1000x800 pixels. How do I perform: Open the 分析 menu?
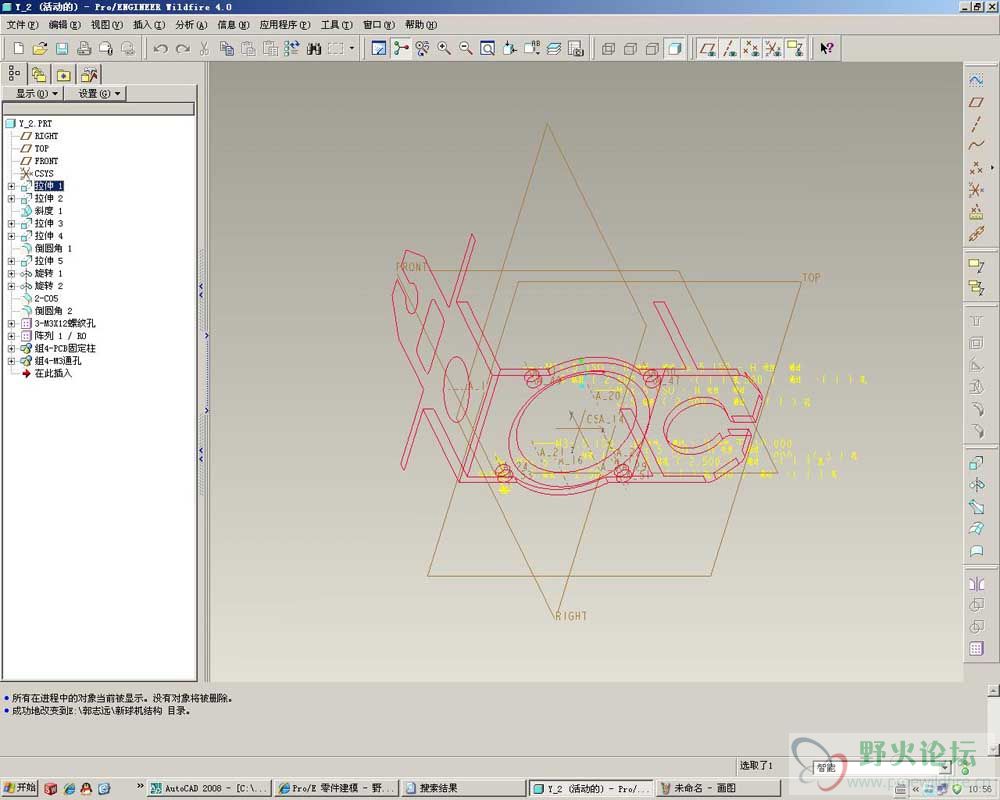click(x=191, y=25)
